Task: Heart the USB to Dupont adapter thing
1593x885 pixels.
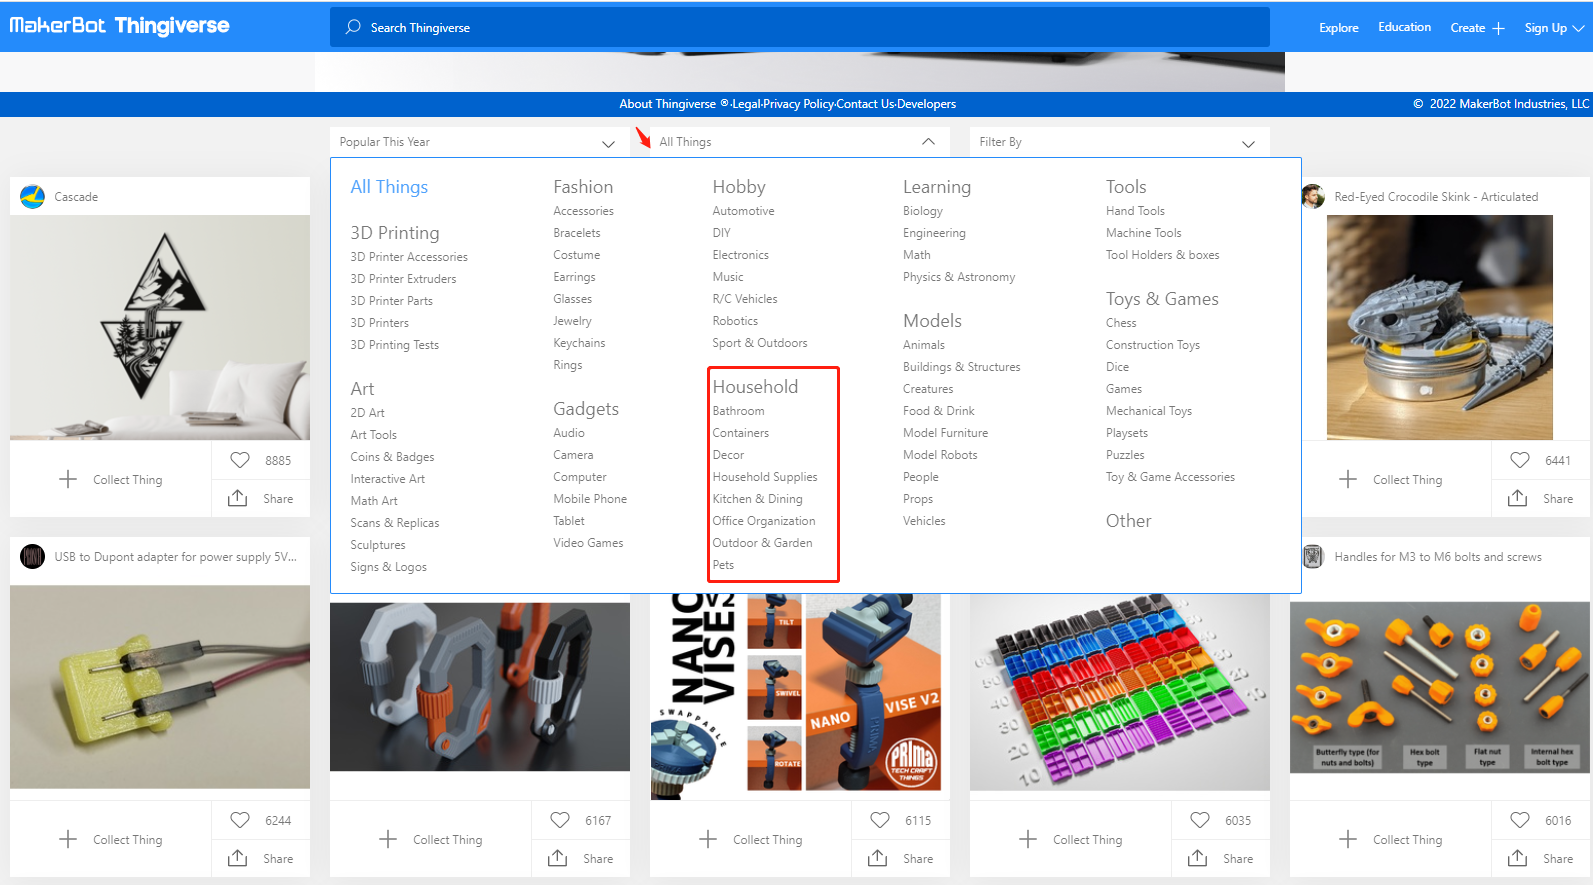Action: (x=240, y=820)
